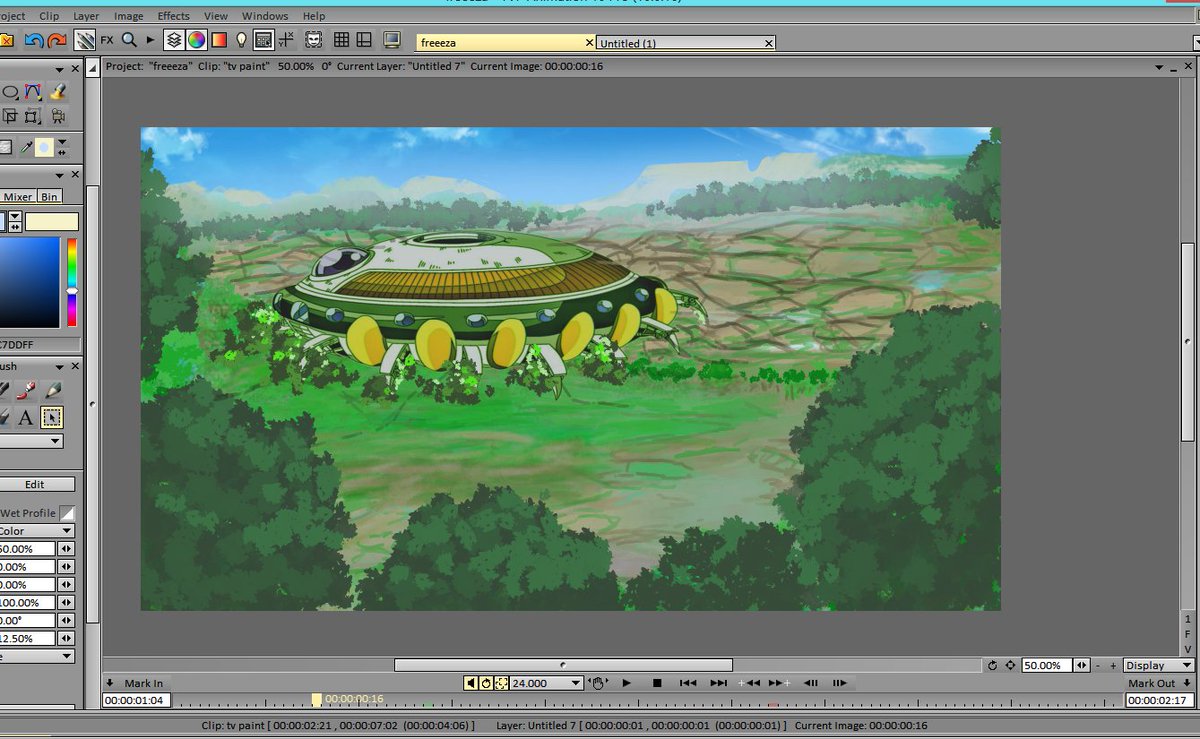Adjust the hue rainbow slider

point(72,282)
